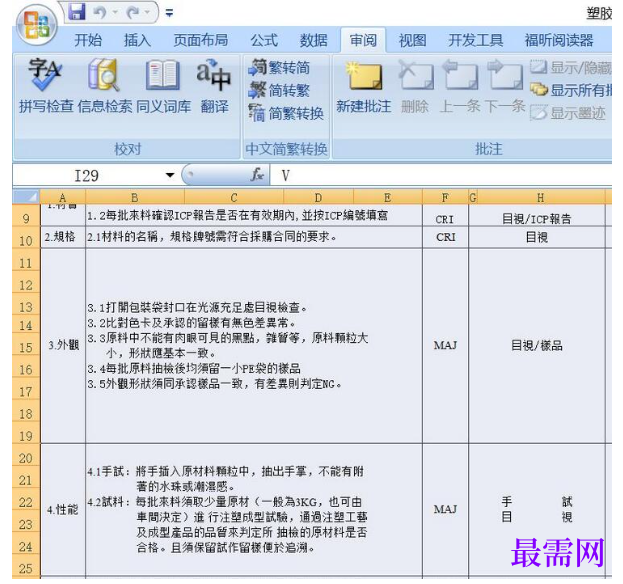Click the Office button logo
This screenshot has height=584, width=623.
[x=37, y=25]
